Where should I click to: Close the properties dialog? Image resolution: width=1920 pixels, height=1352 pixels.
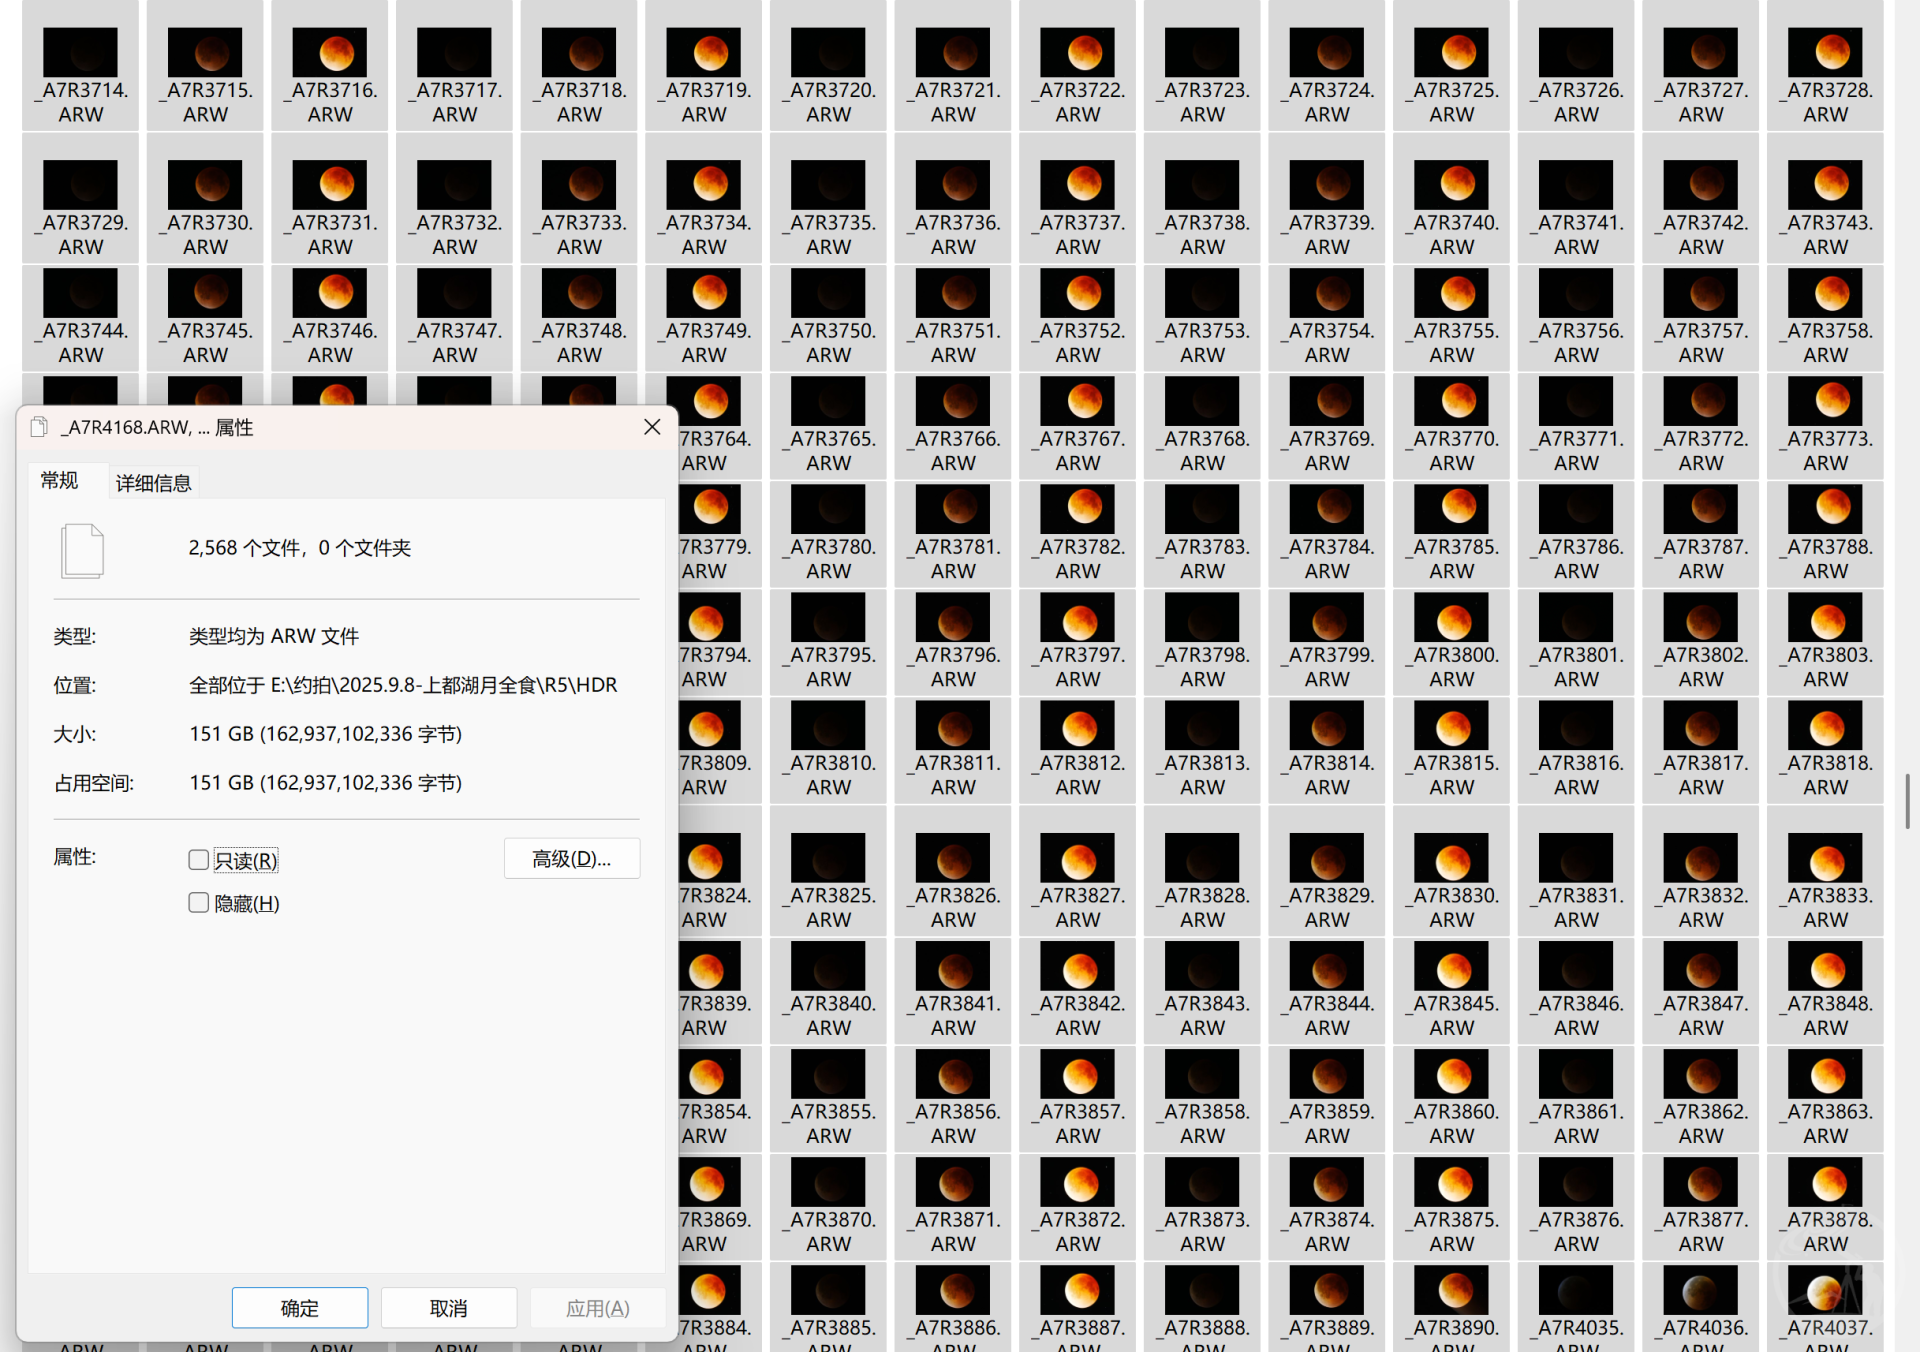pyautogui.click(x=652, y=427)
